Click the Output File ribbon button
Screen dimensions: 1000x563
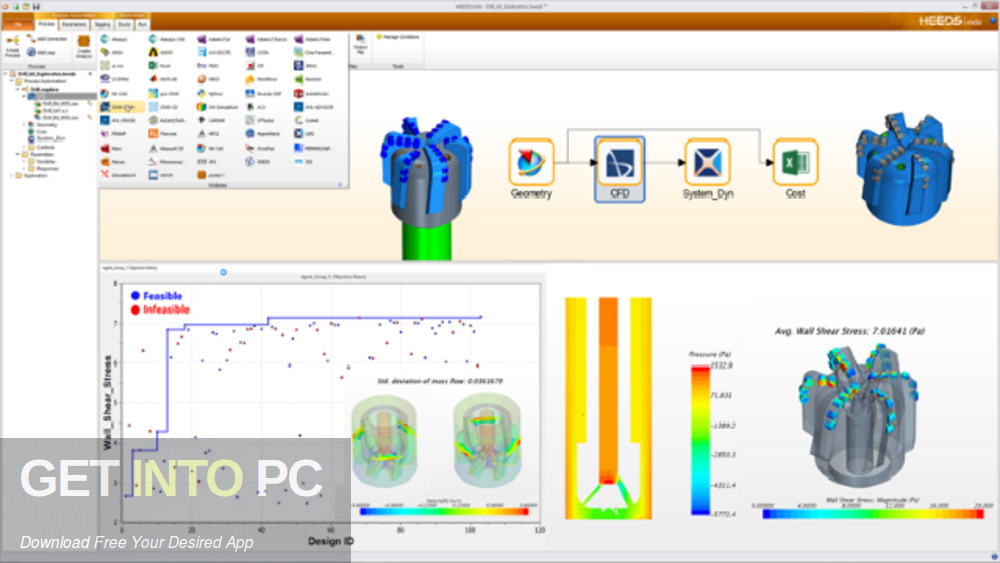pyautogui.click(x=360, y=45)
